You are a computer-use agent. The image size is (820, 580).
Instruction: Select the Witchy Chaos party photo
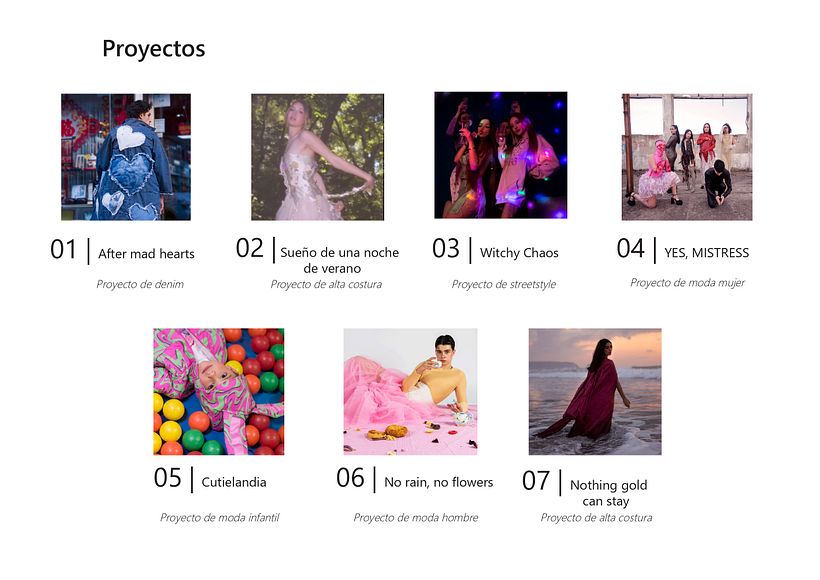coord(500,155)
